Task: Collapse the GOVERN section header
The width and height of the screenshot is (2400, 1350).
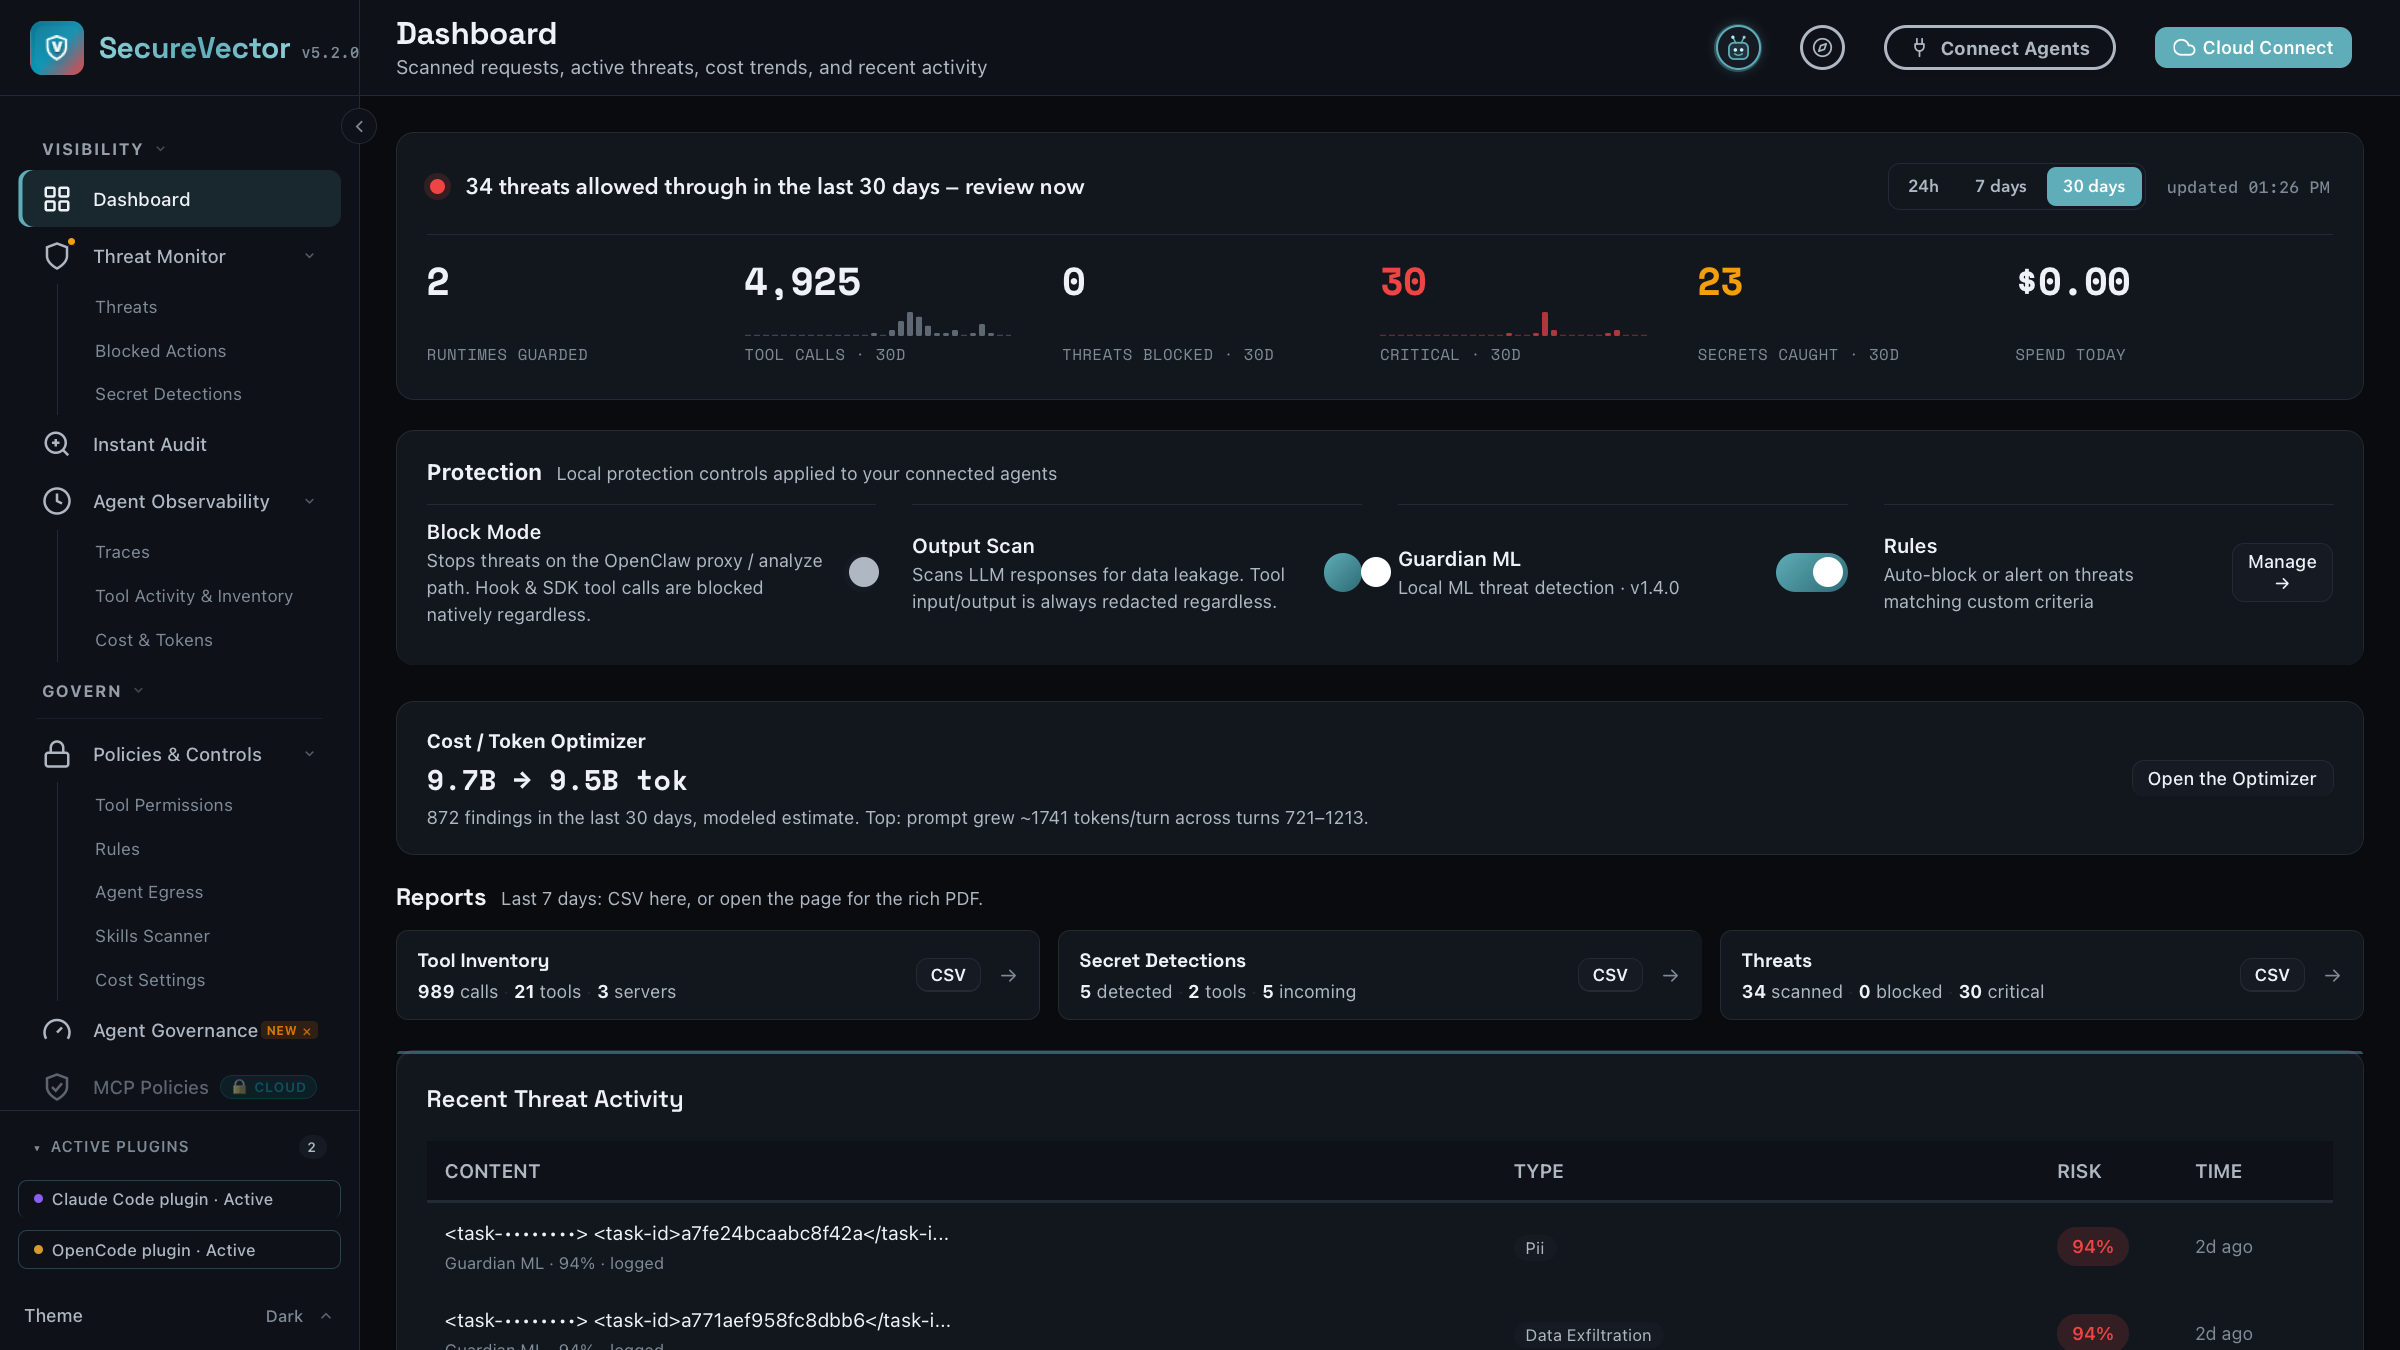Action: (x=93, y=691)
